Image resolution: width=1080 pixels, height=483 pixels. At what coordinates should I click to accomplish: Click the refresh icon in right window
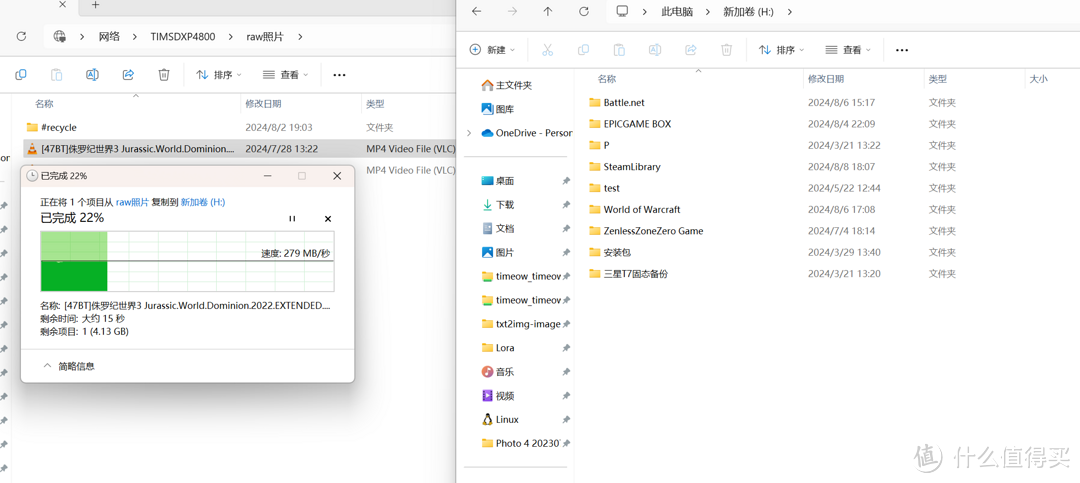(x=584, y=12)
